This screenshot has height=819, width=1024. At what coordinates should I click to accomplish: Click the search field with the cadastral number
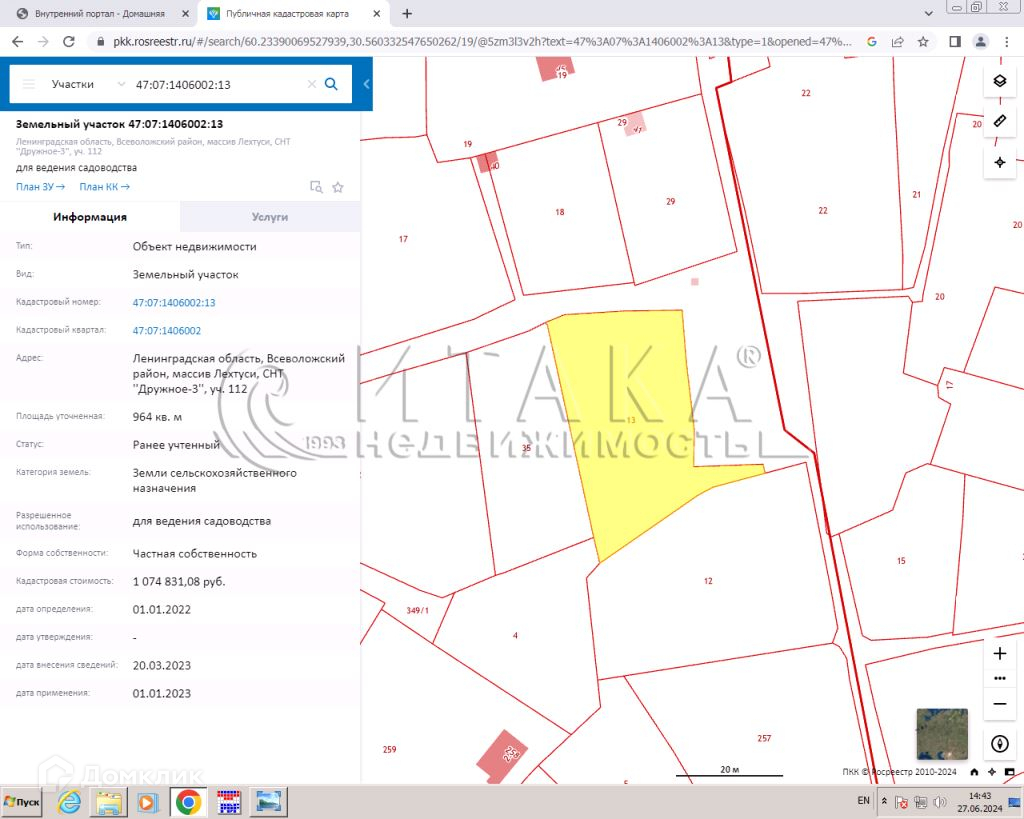point(215,85)
